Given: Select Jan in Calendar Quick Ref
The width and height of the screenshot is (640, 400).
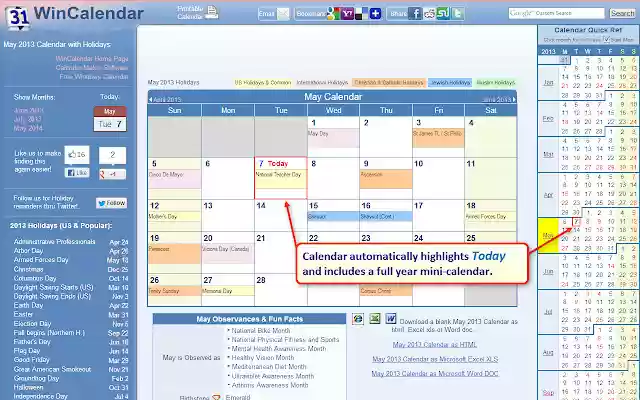Looking at the screenshot, I should click(548, 82).
